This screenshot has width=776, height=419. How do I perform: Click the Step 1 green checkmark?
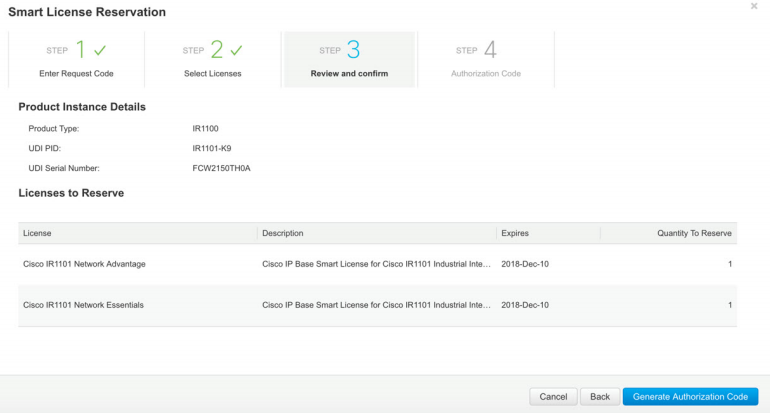pyautogui.click(x=100, y=50)
